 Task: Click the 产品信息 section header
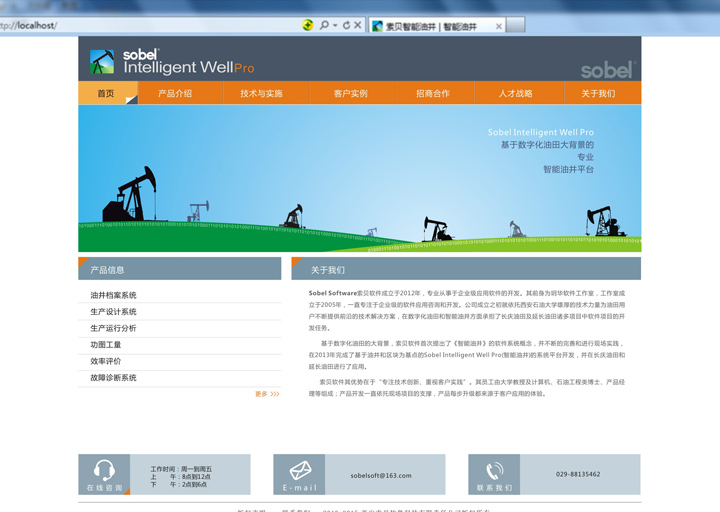coord(180,269)
